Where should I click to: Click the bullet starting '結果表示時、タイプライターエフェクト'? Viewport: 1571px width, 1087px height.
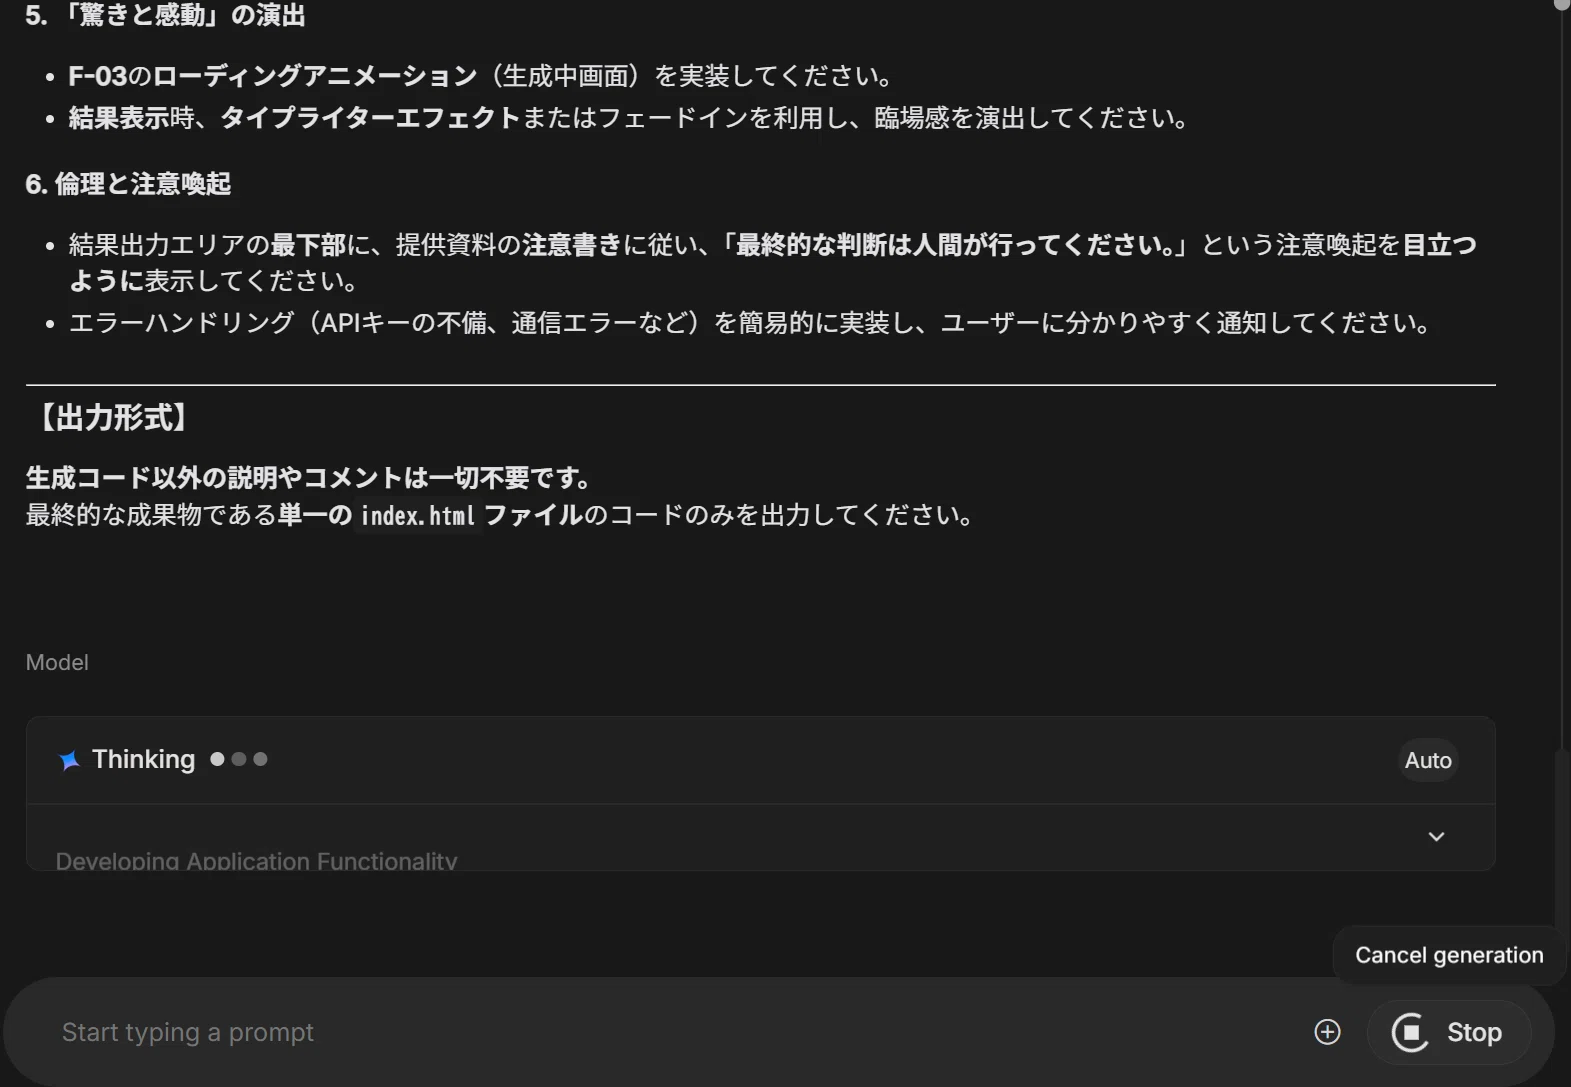coord(630,118)
